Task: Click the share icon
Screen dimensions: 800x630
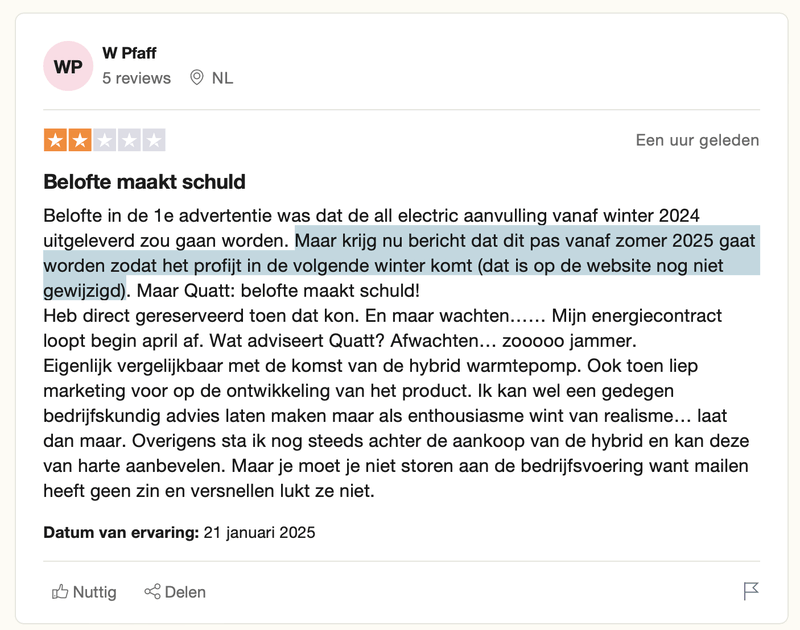Action: pyautogui.click(x=152, y=592)
